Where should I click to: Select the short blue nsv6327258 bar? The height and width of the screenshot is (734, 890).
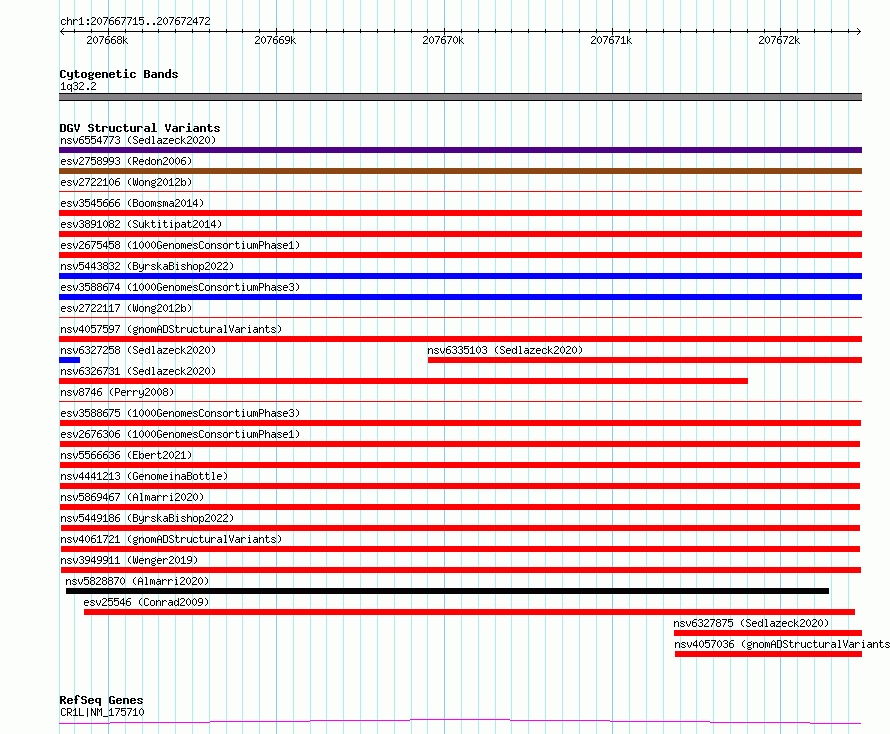(x=69, y=360)
